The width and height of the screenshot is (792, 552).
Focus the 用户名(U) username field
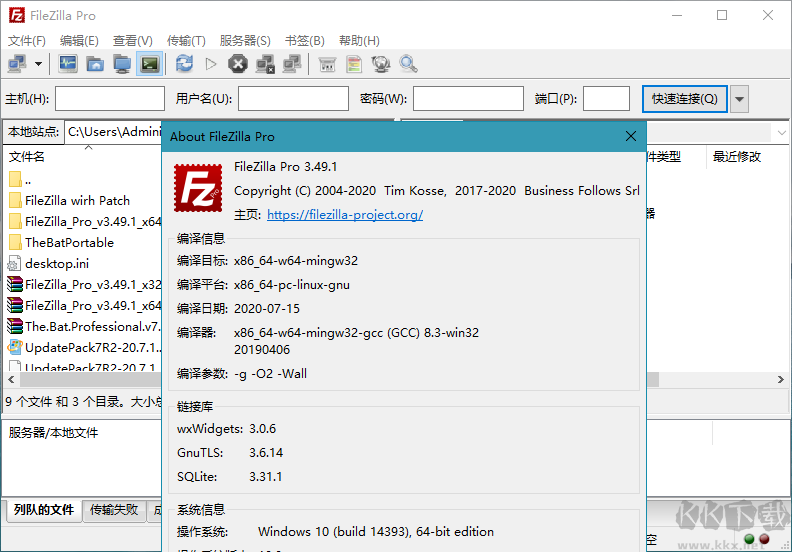coord(293,98)
